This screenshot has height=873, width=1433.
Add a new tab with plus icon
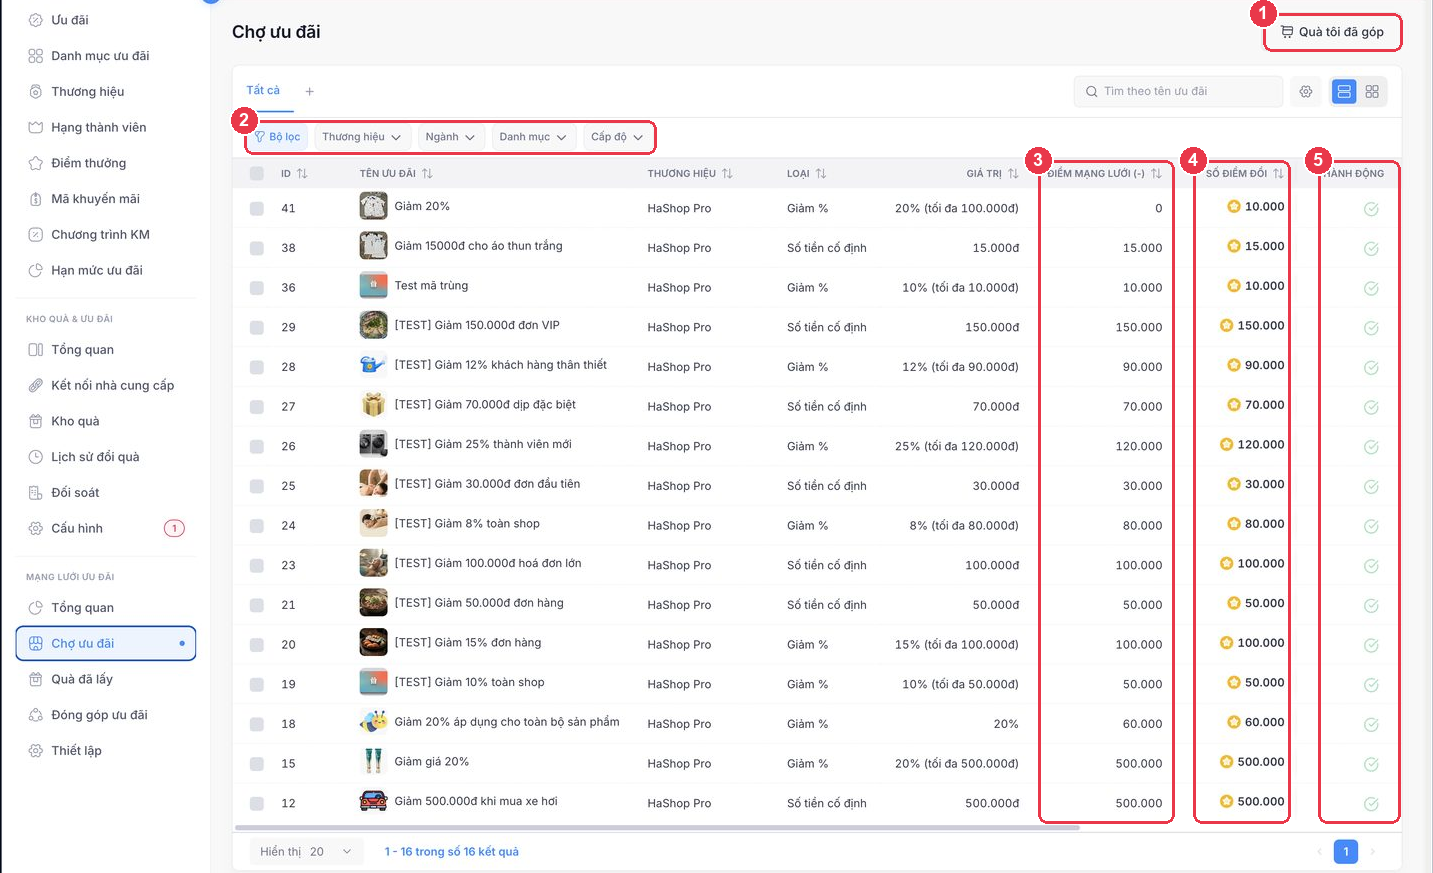pos(310,91)
